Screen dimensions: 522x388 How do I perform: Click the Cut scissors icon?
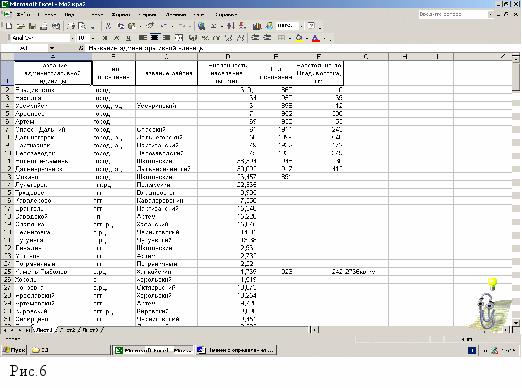[108, 26]
